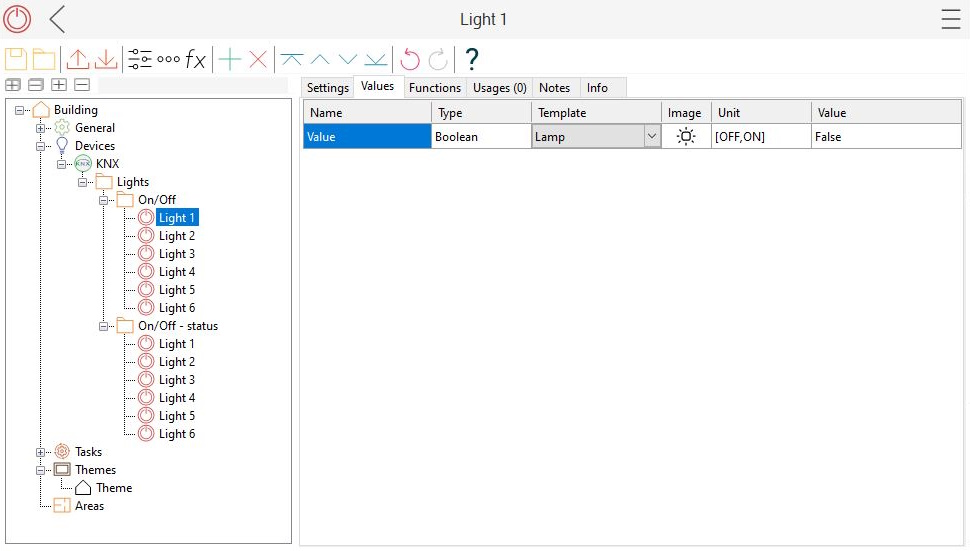Switch to the Functions tab
Screen dimensions: 970x551
coord(435,88)
